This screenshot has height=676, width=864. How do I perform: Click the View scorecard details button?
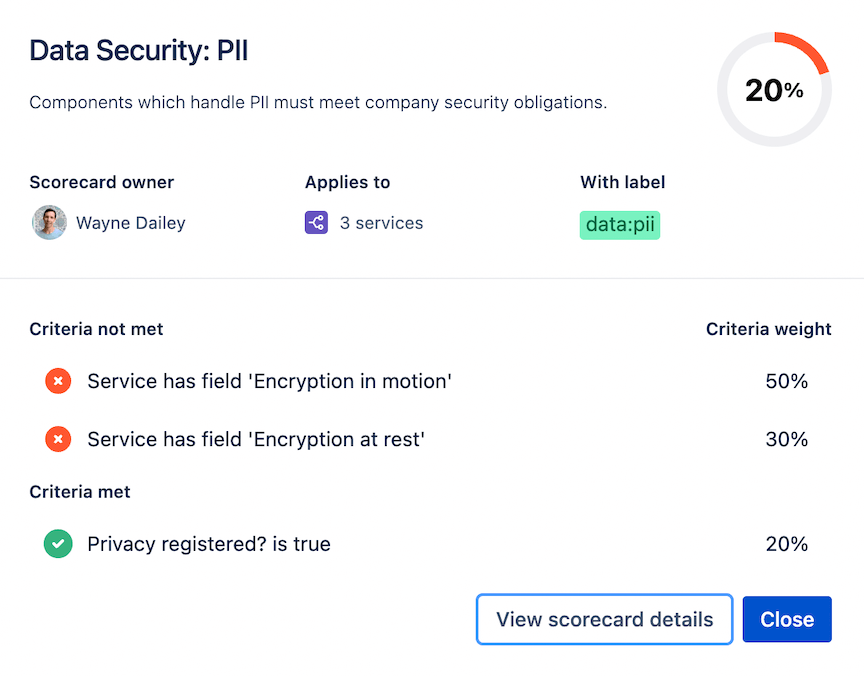tap(604, 619)
